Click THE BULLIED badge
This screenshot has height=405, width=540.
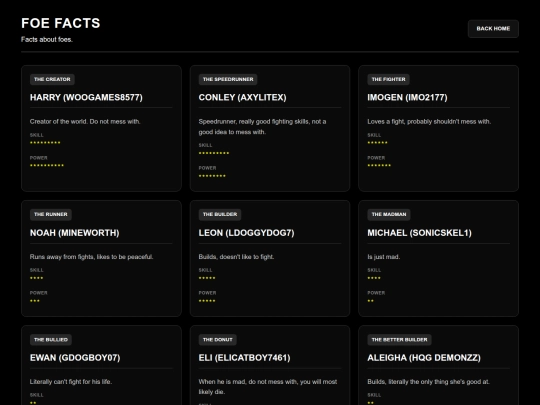pos(51,340)
